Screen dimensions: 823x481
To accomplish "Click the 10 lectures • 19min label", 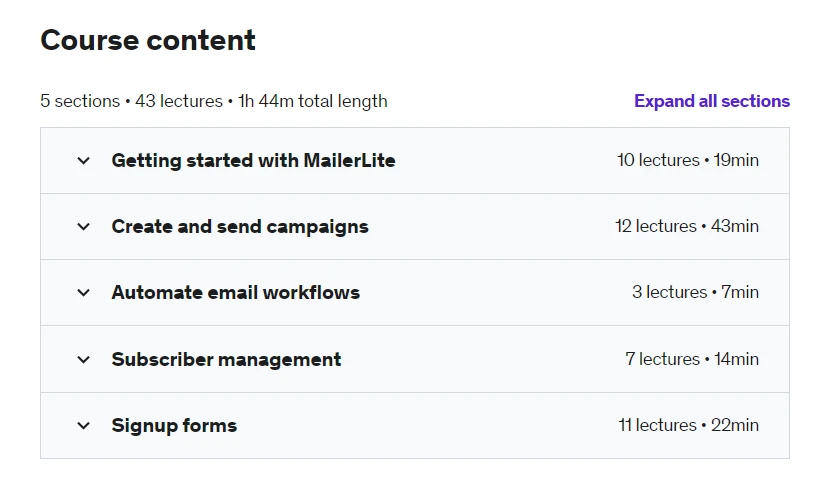I will tap(687, 160).
